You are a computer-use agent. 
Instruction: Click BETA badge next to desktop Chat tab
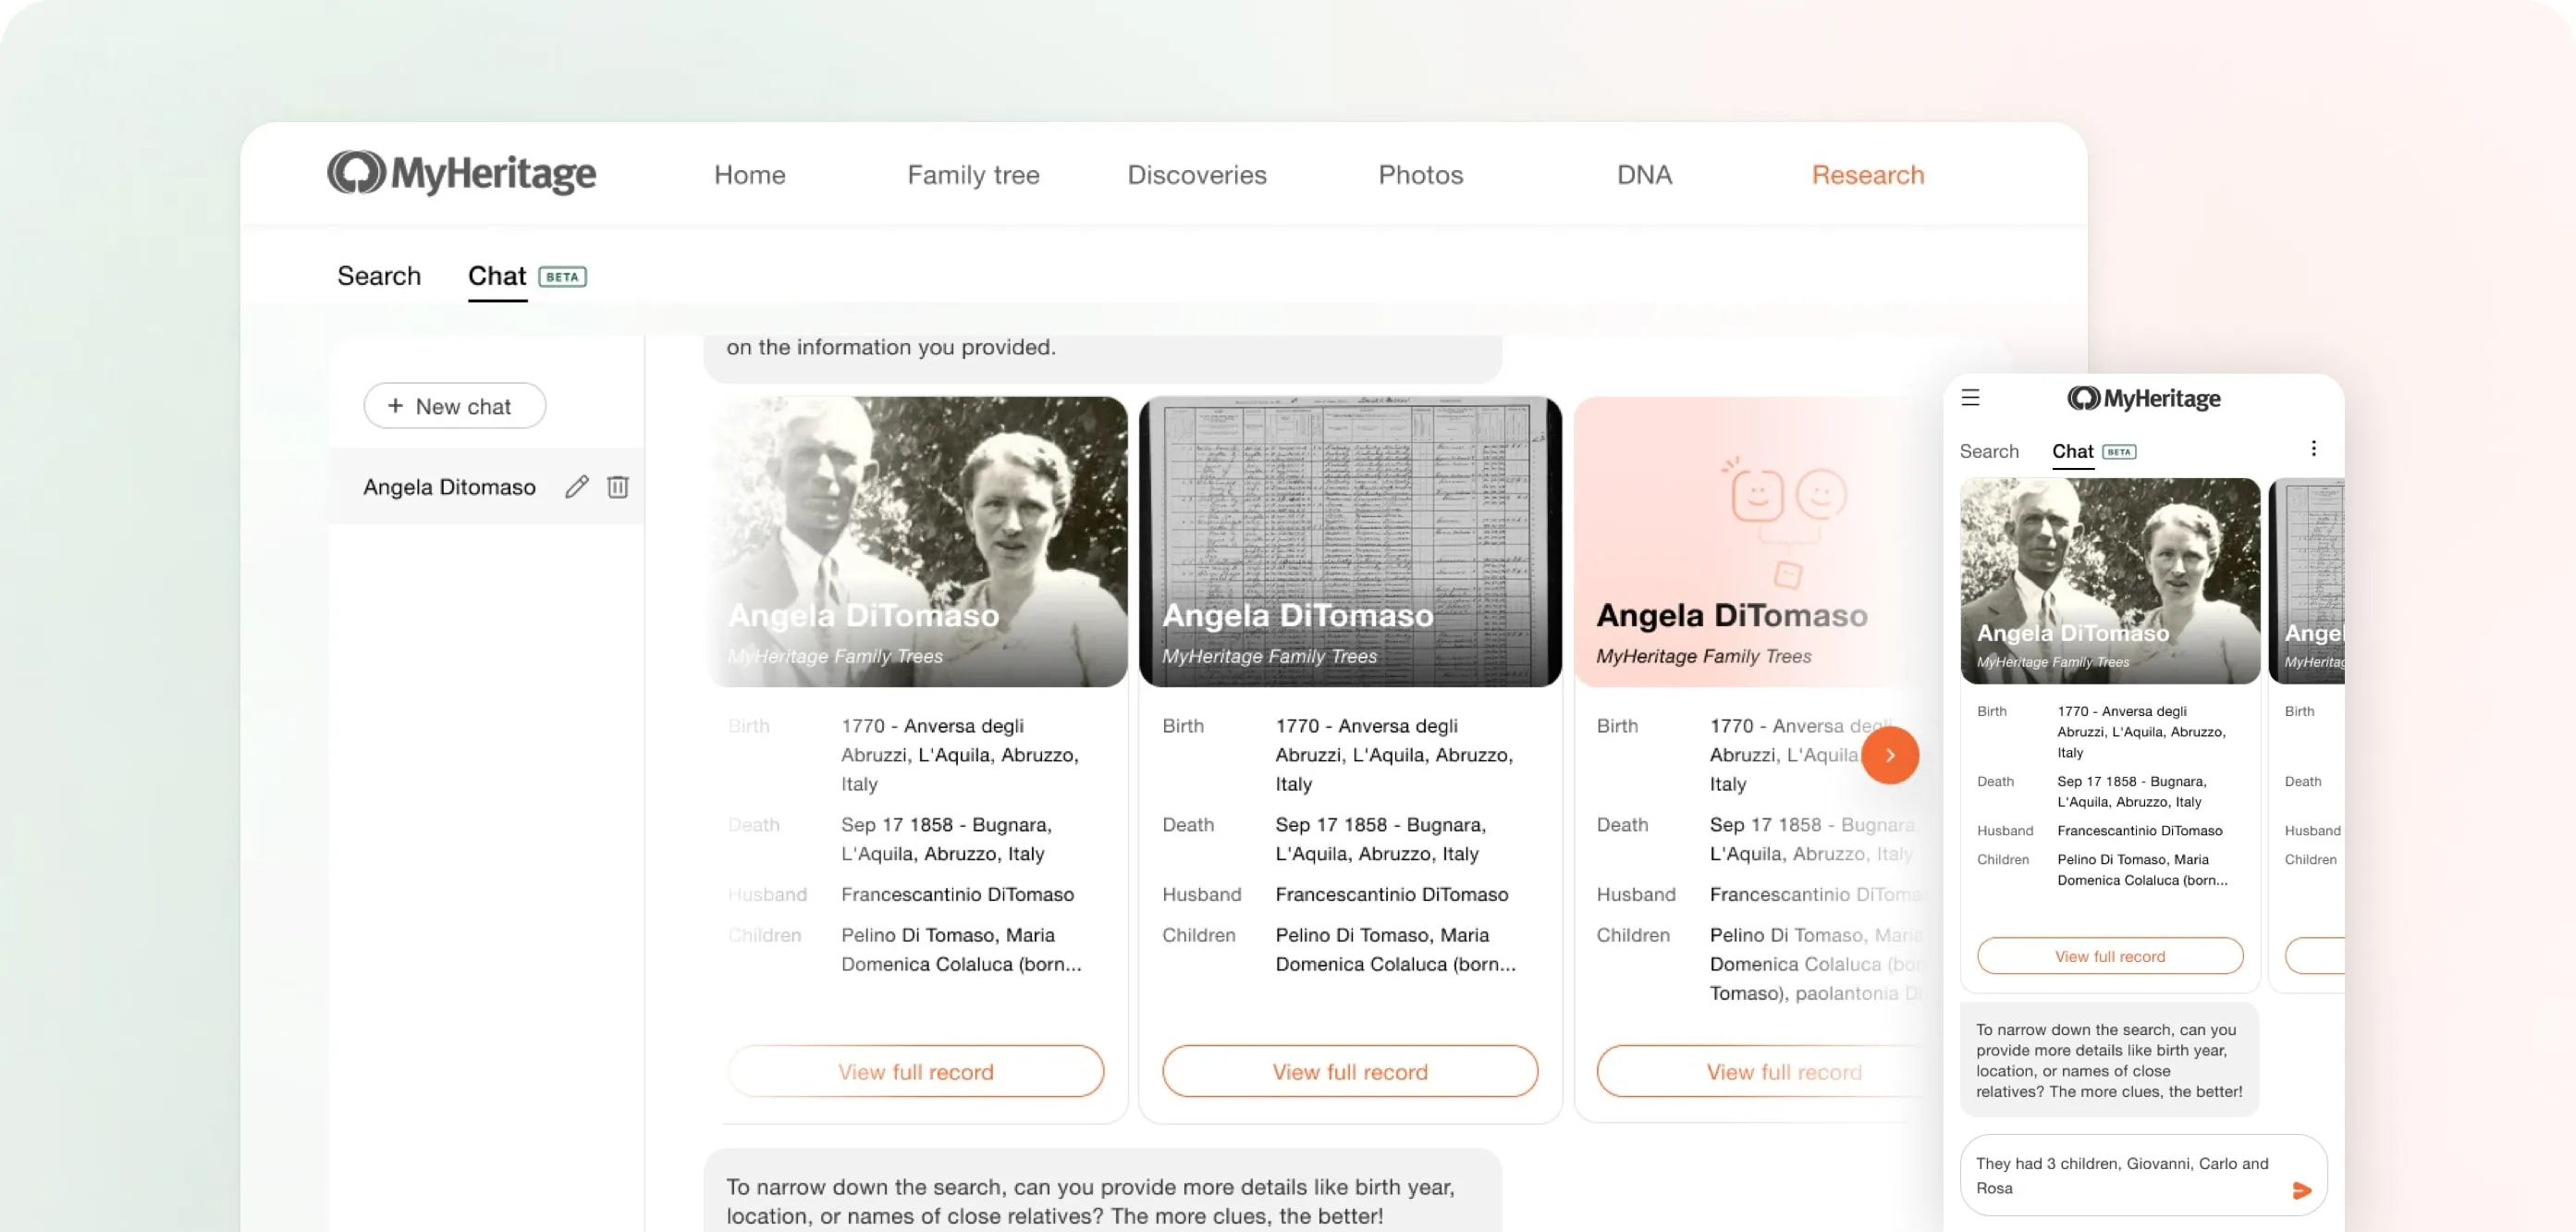click(562, 277)
